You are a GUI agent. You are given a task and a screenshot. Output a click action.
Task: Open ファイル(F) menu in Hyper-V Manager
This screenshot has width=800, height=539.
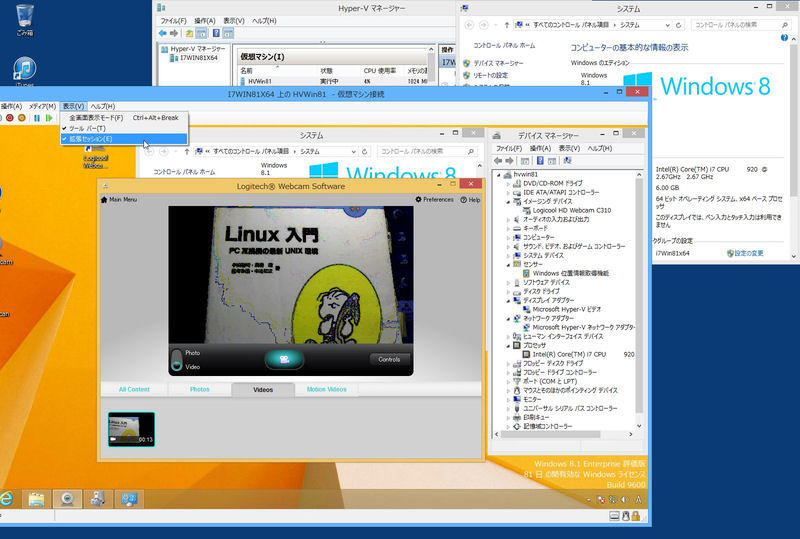(x=173, y=21)
